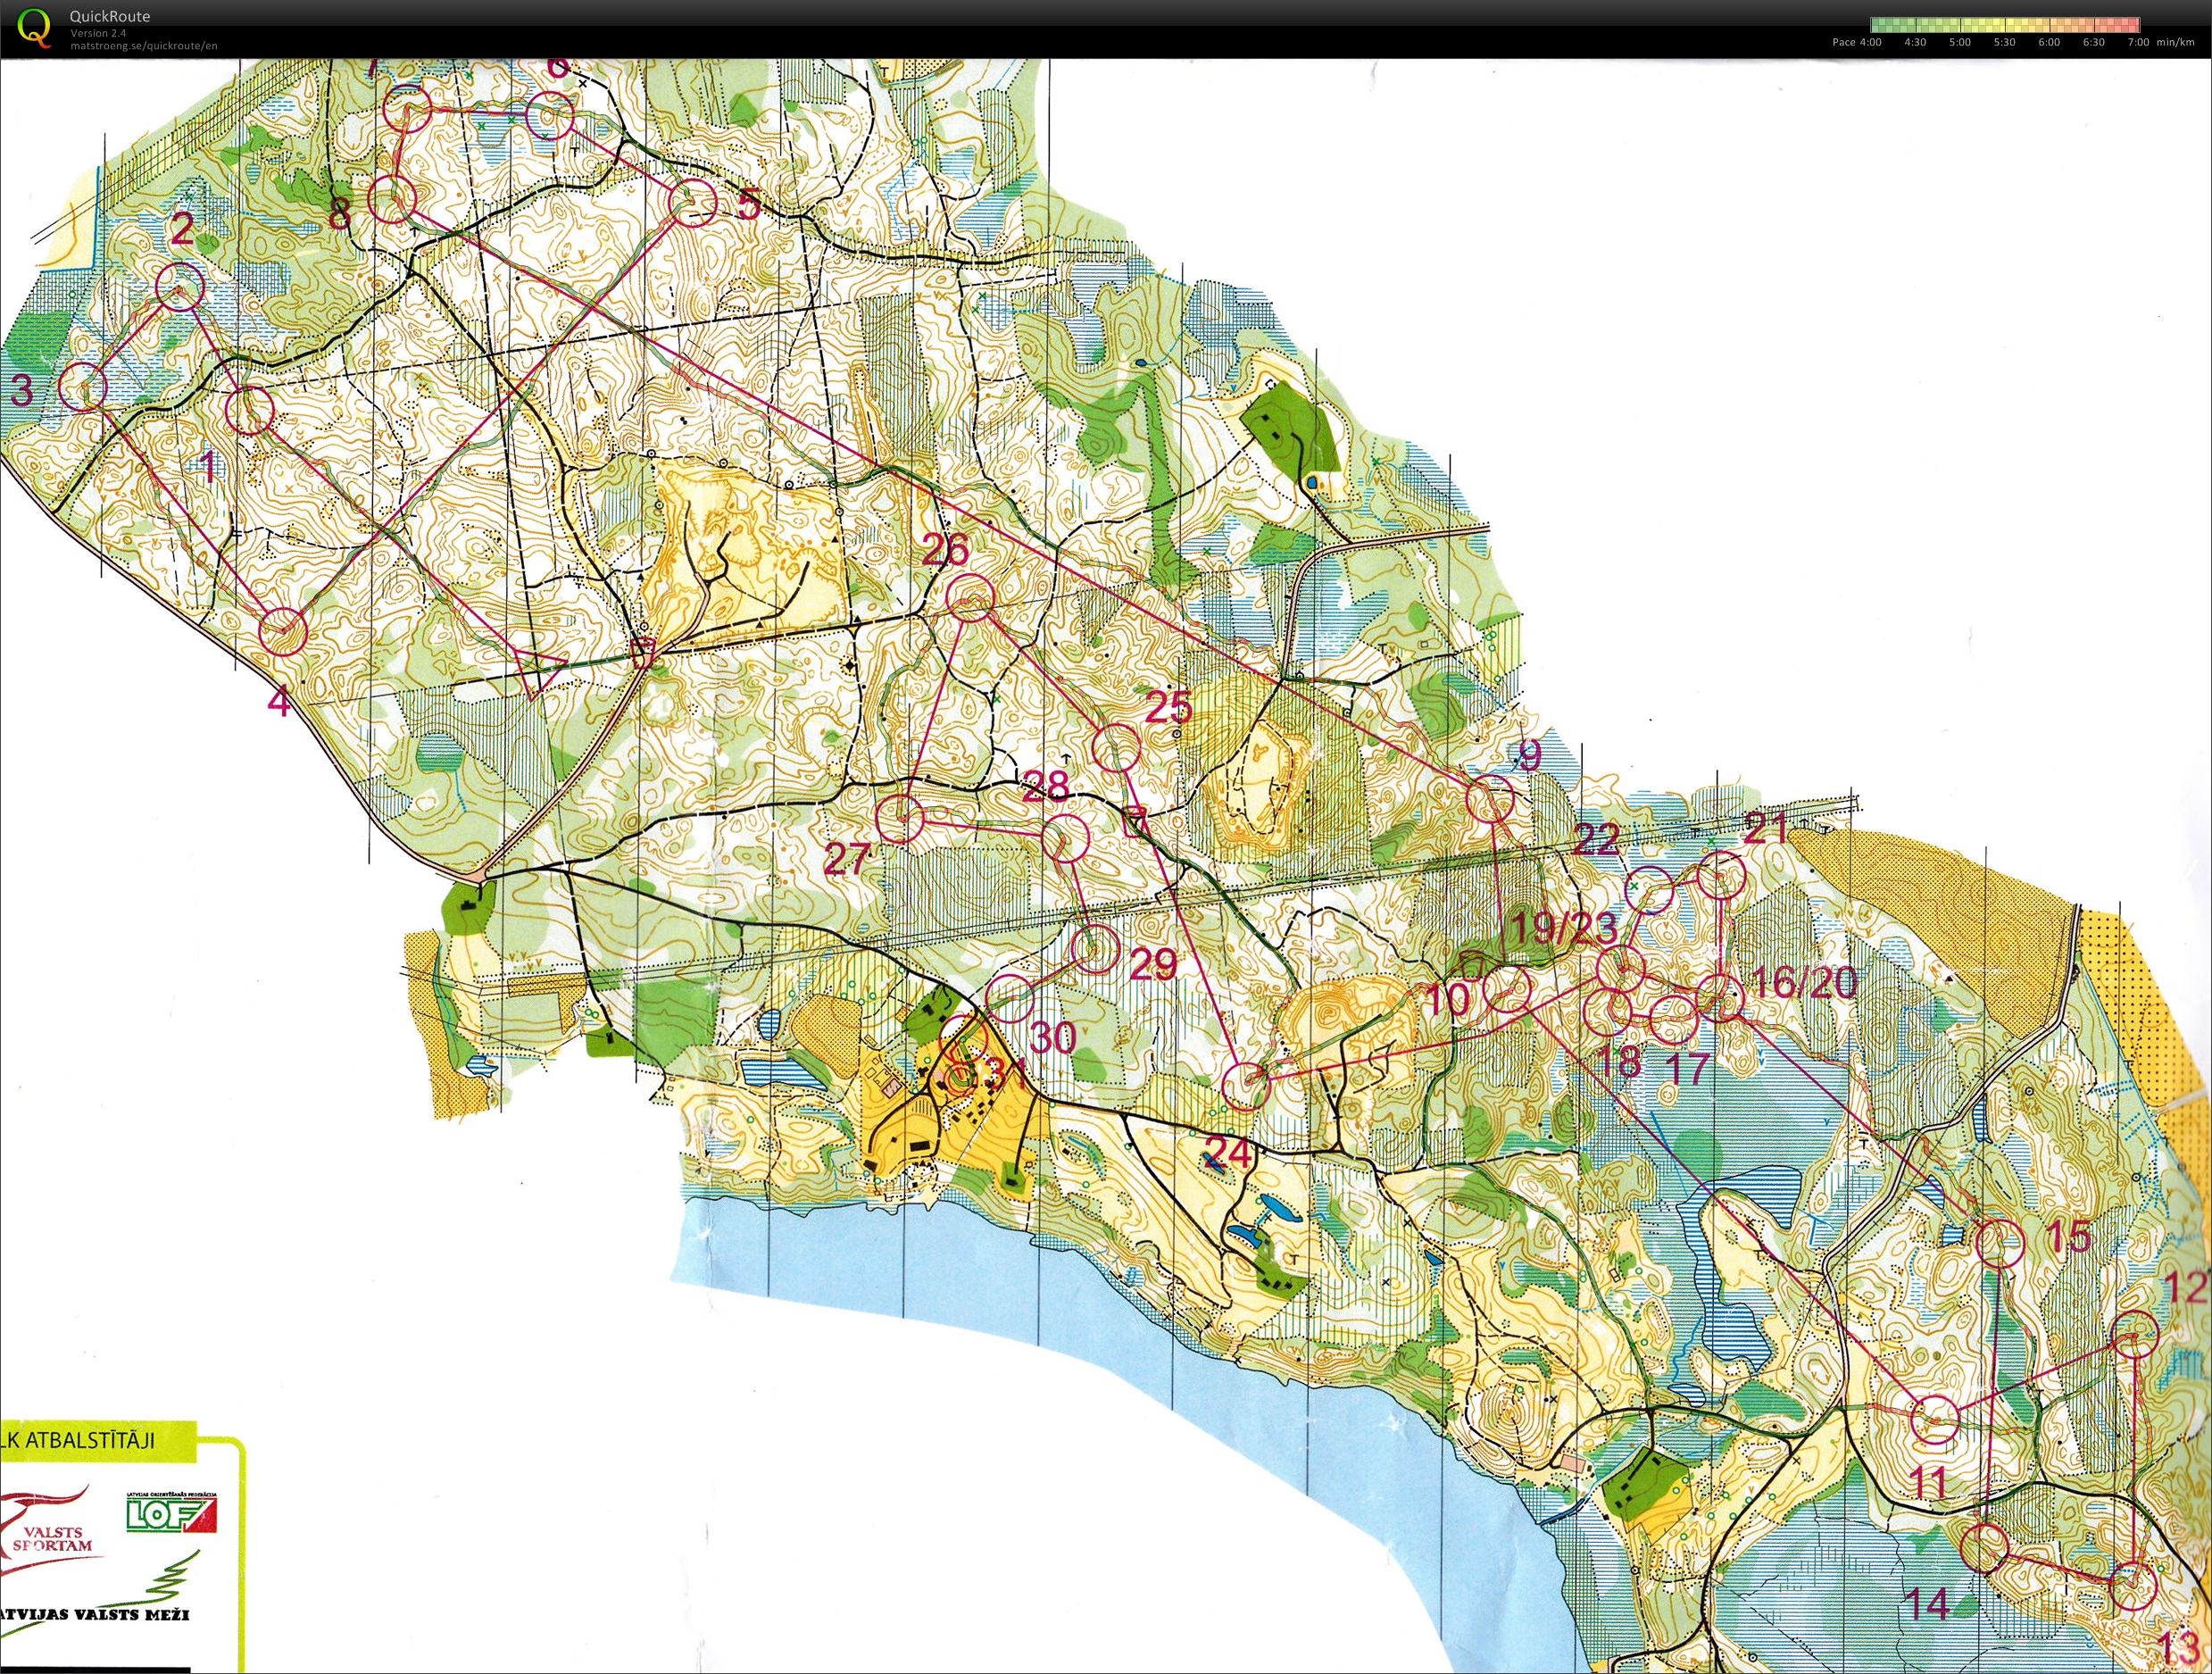The width and height of the screenshot is (2212, 1674).
Task: Click the red end of pace color scale
Action: (2132, 25)
